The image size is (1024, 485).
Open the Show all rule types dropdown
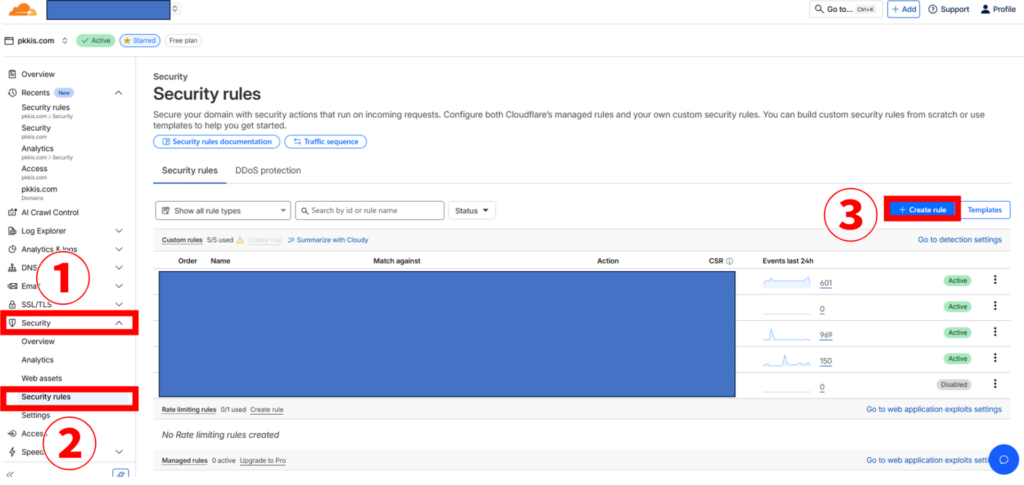coord(223,211)
